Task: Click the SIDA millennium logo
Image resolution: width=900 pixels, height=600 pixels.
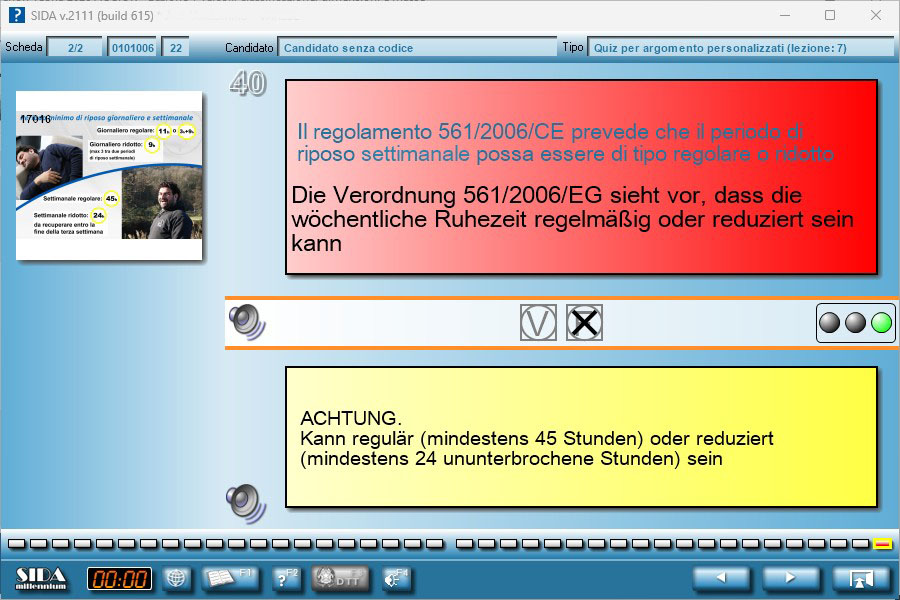Action: [x=41, y=578]
